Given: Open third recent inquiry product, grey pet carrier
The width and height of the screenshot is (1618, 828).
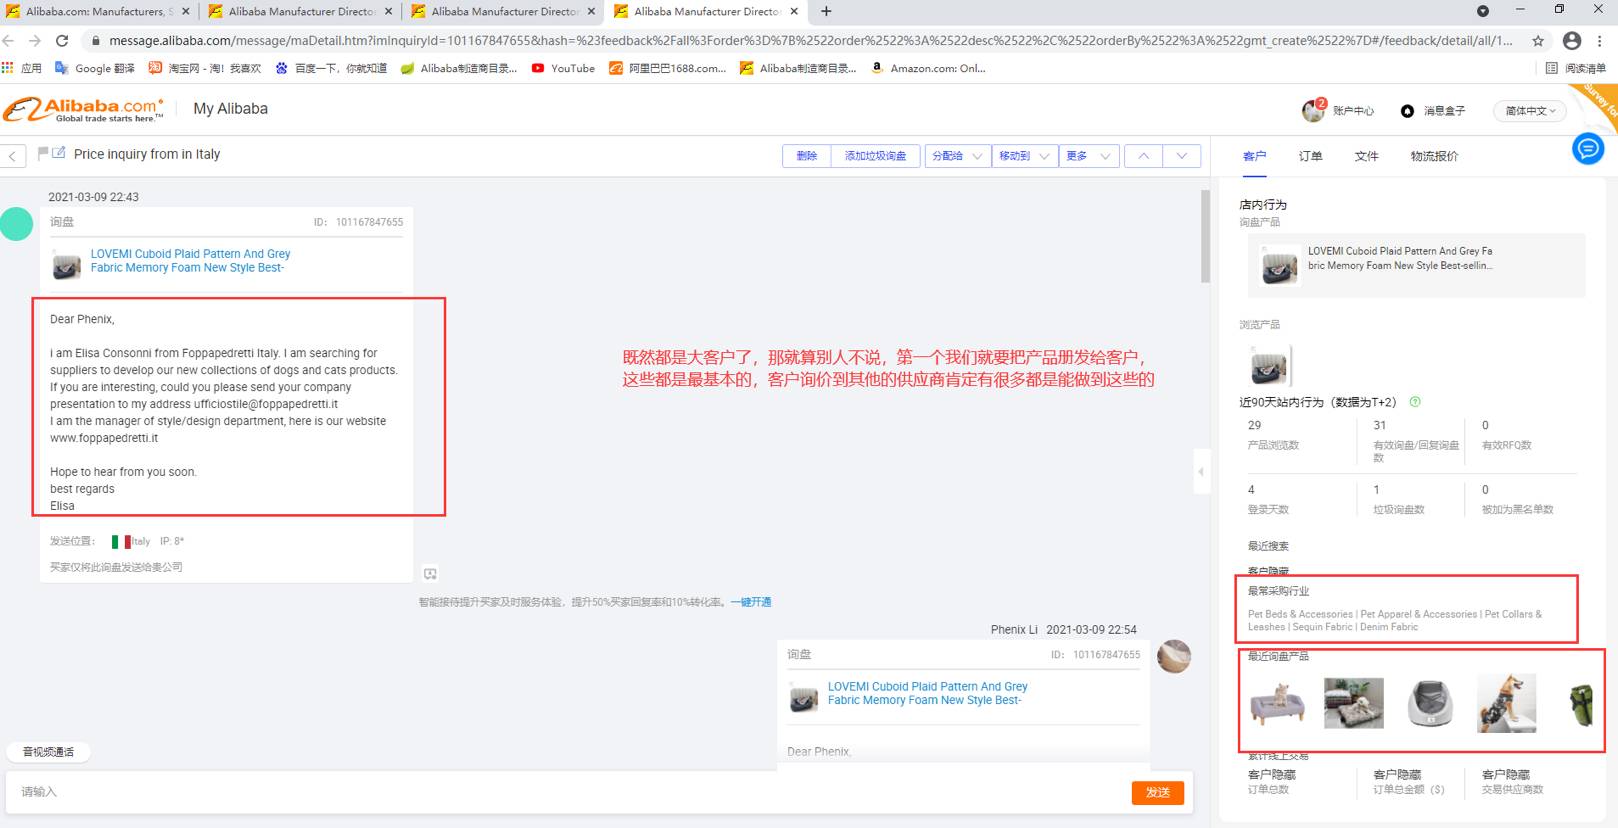Looking at the screenshot, I should (1430, 704).
